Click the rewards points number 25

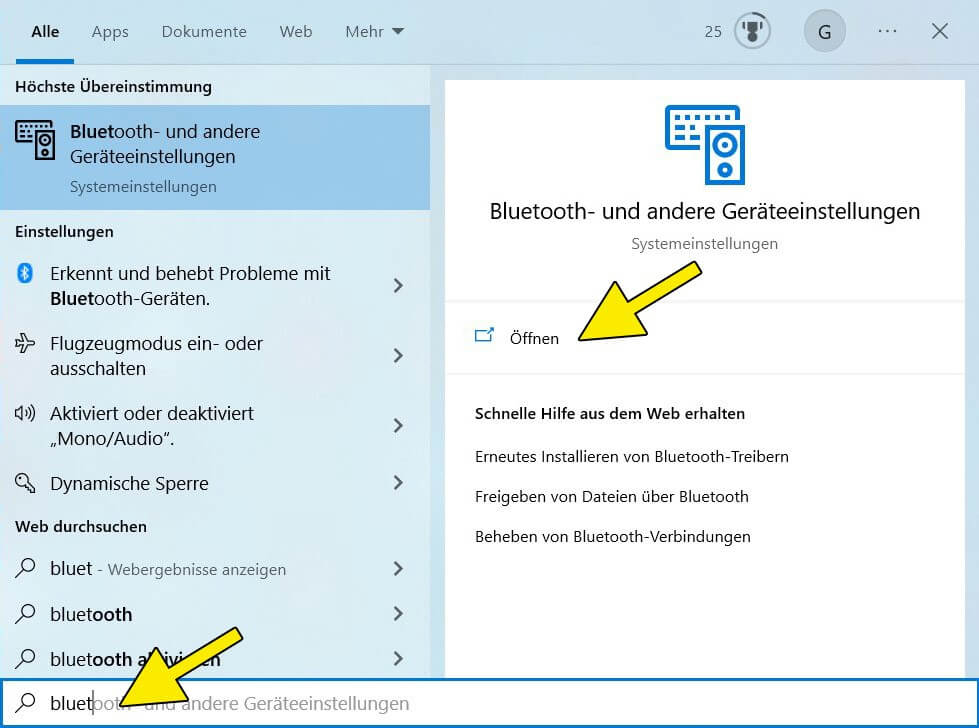click(713, 32)
